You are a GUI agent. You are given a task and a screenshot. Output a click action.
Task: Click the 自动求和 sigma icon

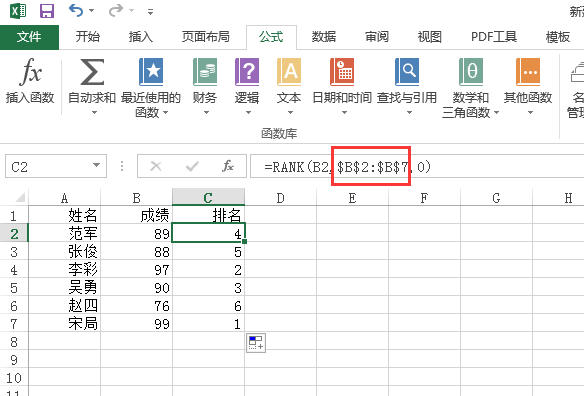pos(92,72)
